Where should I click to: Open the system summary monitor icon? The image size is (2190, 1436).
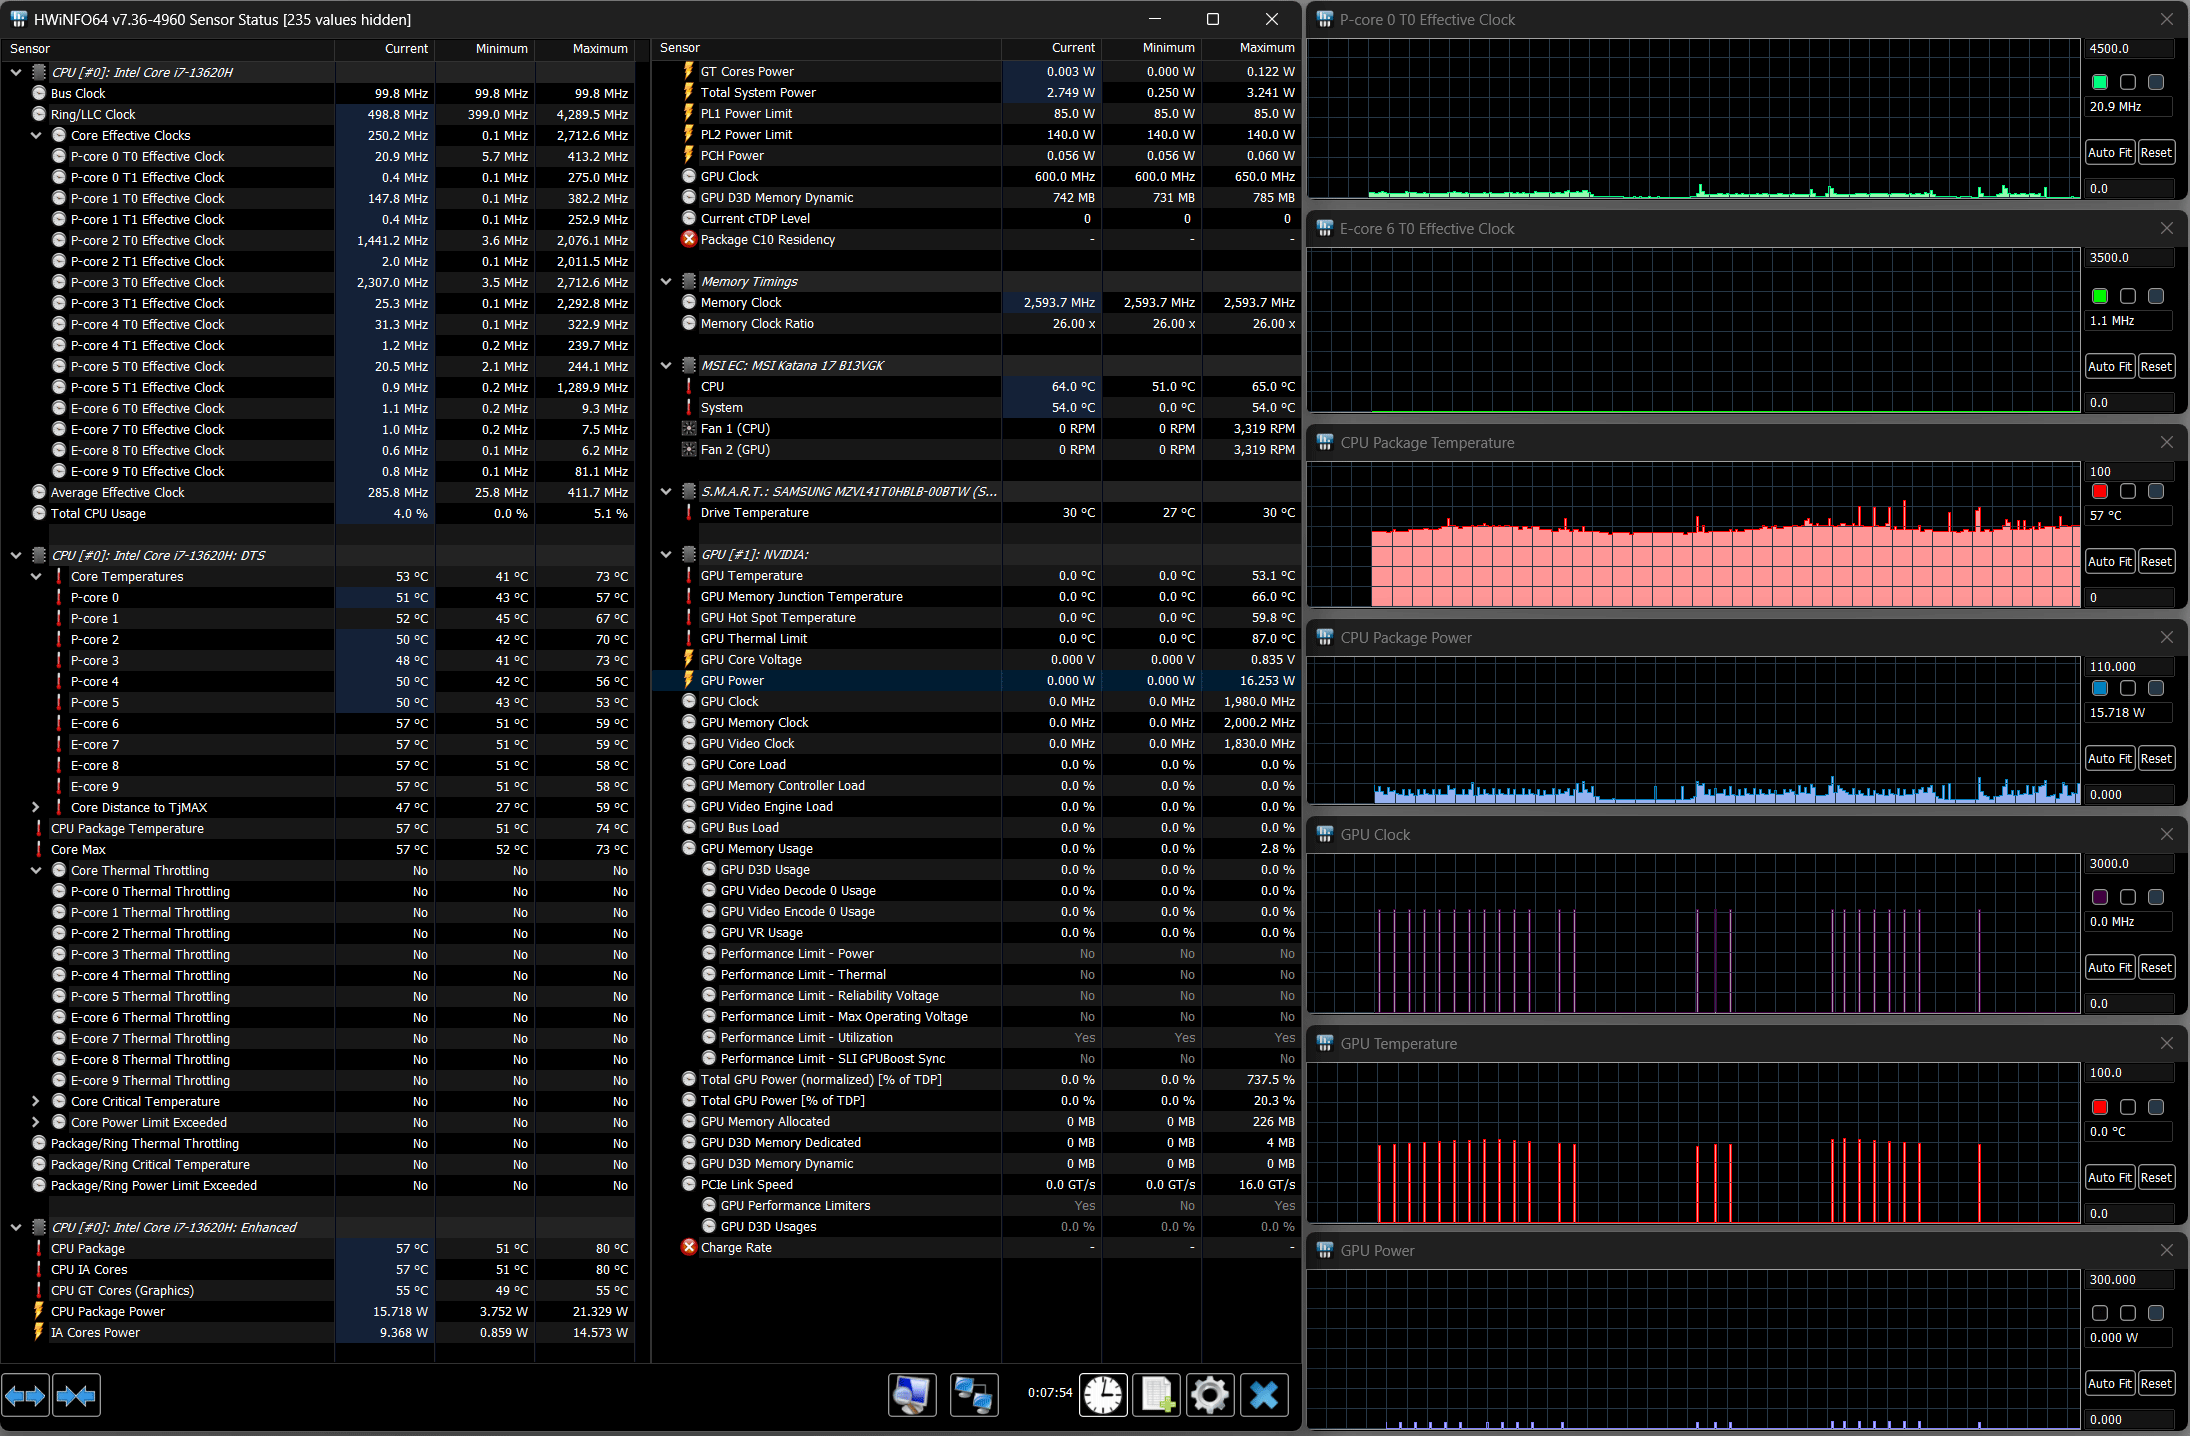click(x=911, y=1395)
